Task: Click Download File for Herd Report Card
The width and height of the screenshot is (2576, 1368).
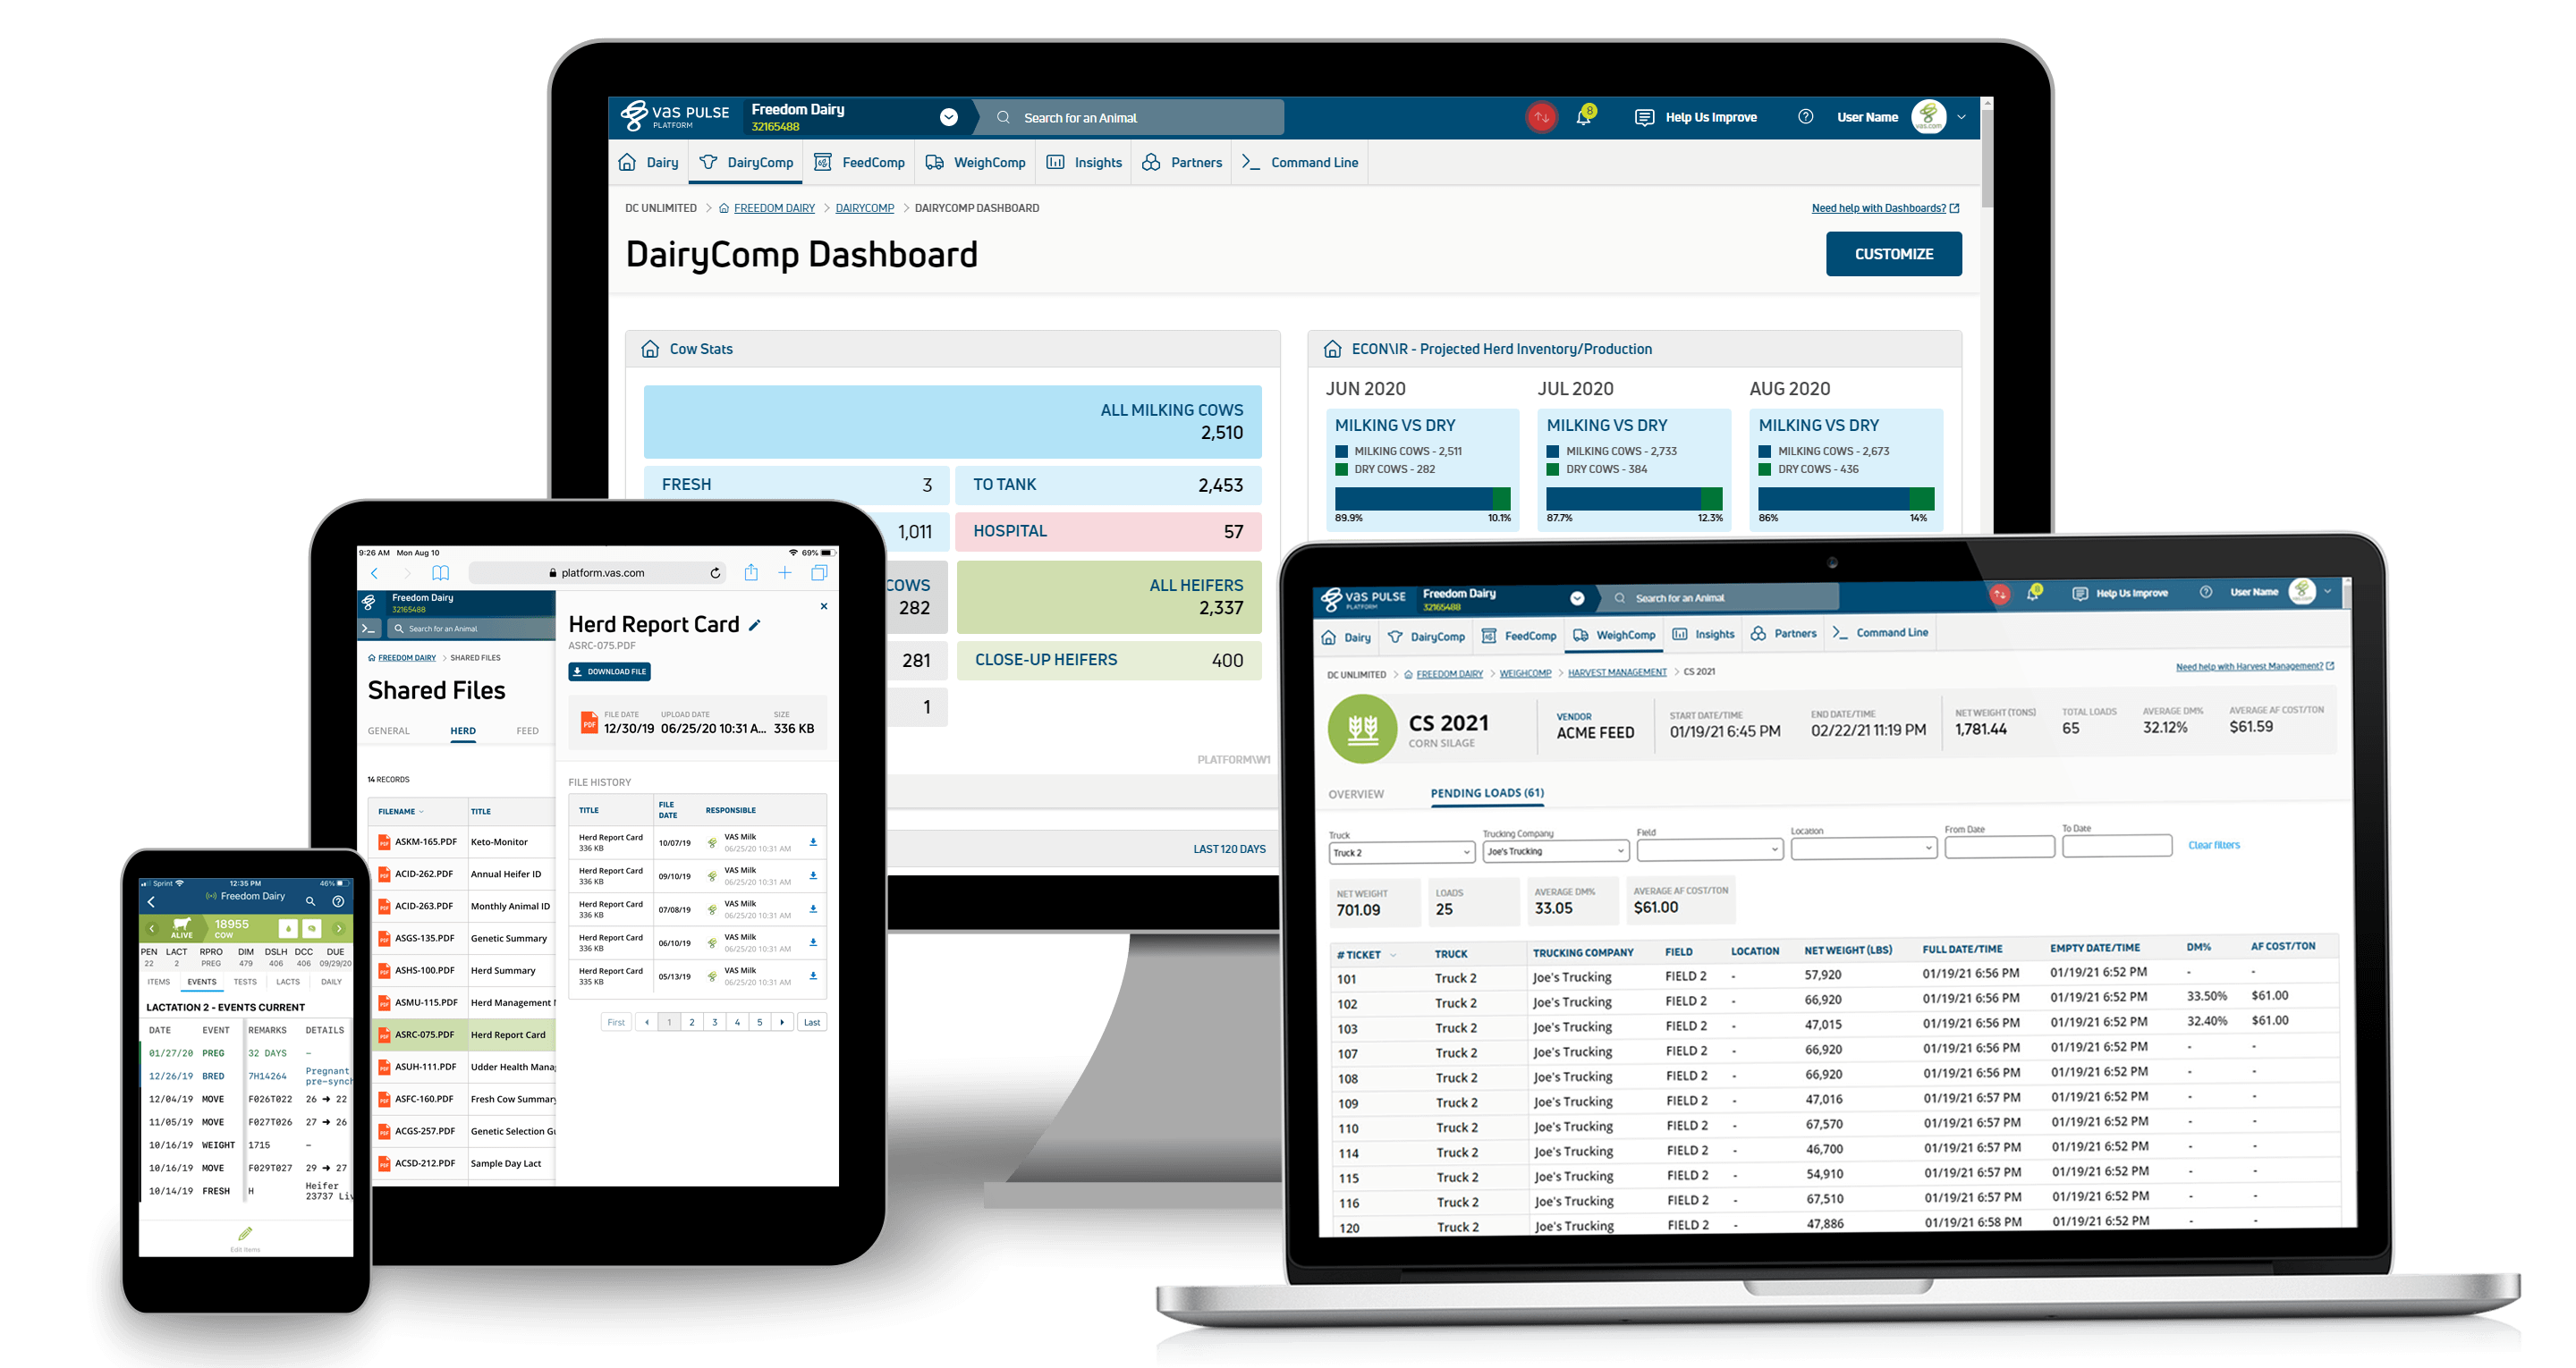Action: 608,671
